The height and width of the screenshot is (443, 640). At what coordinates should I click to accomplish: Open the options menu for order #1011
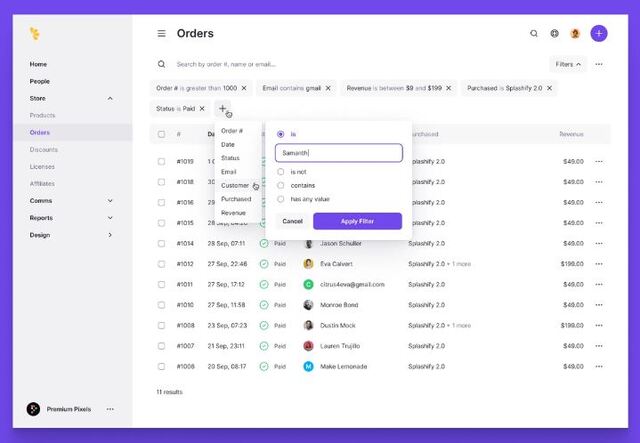[x=599, y=285]
